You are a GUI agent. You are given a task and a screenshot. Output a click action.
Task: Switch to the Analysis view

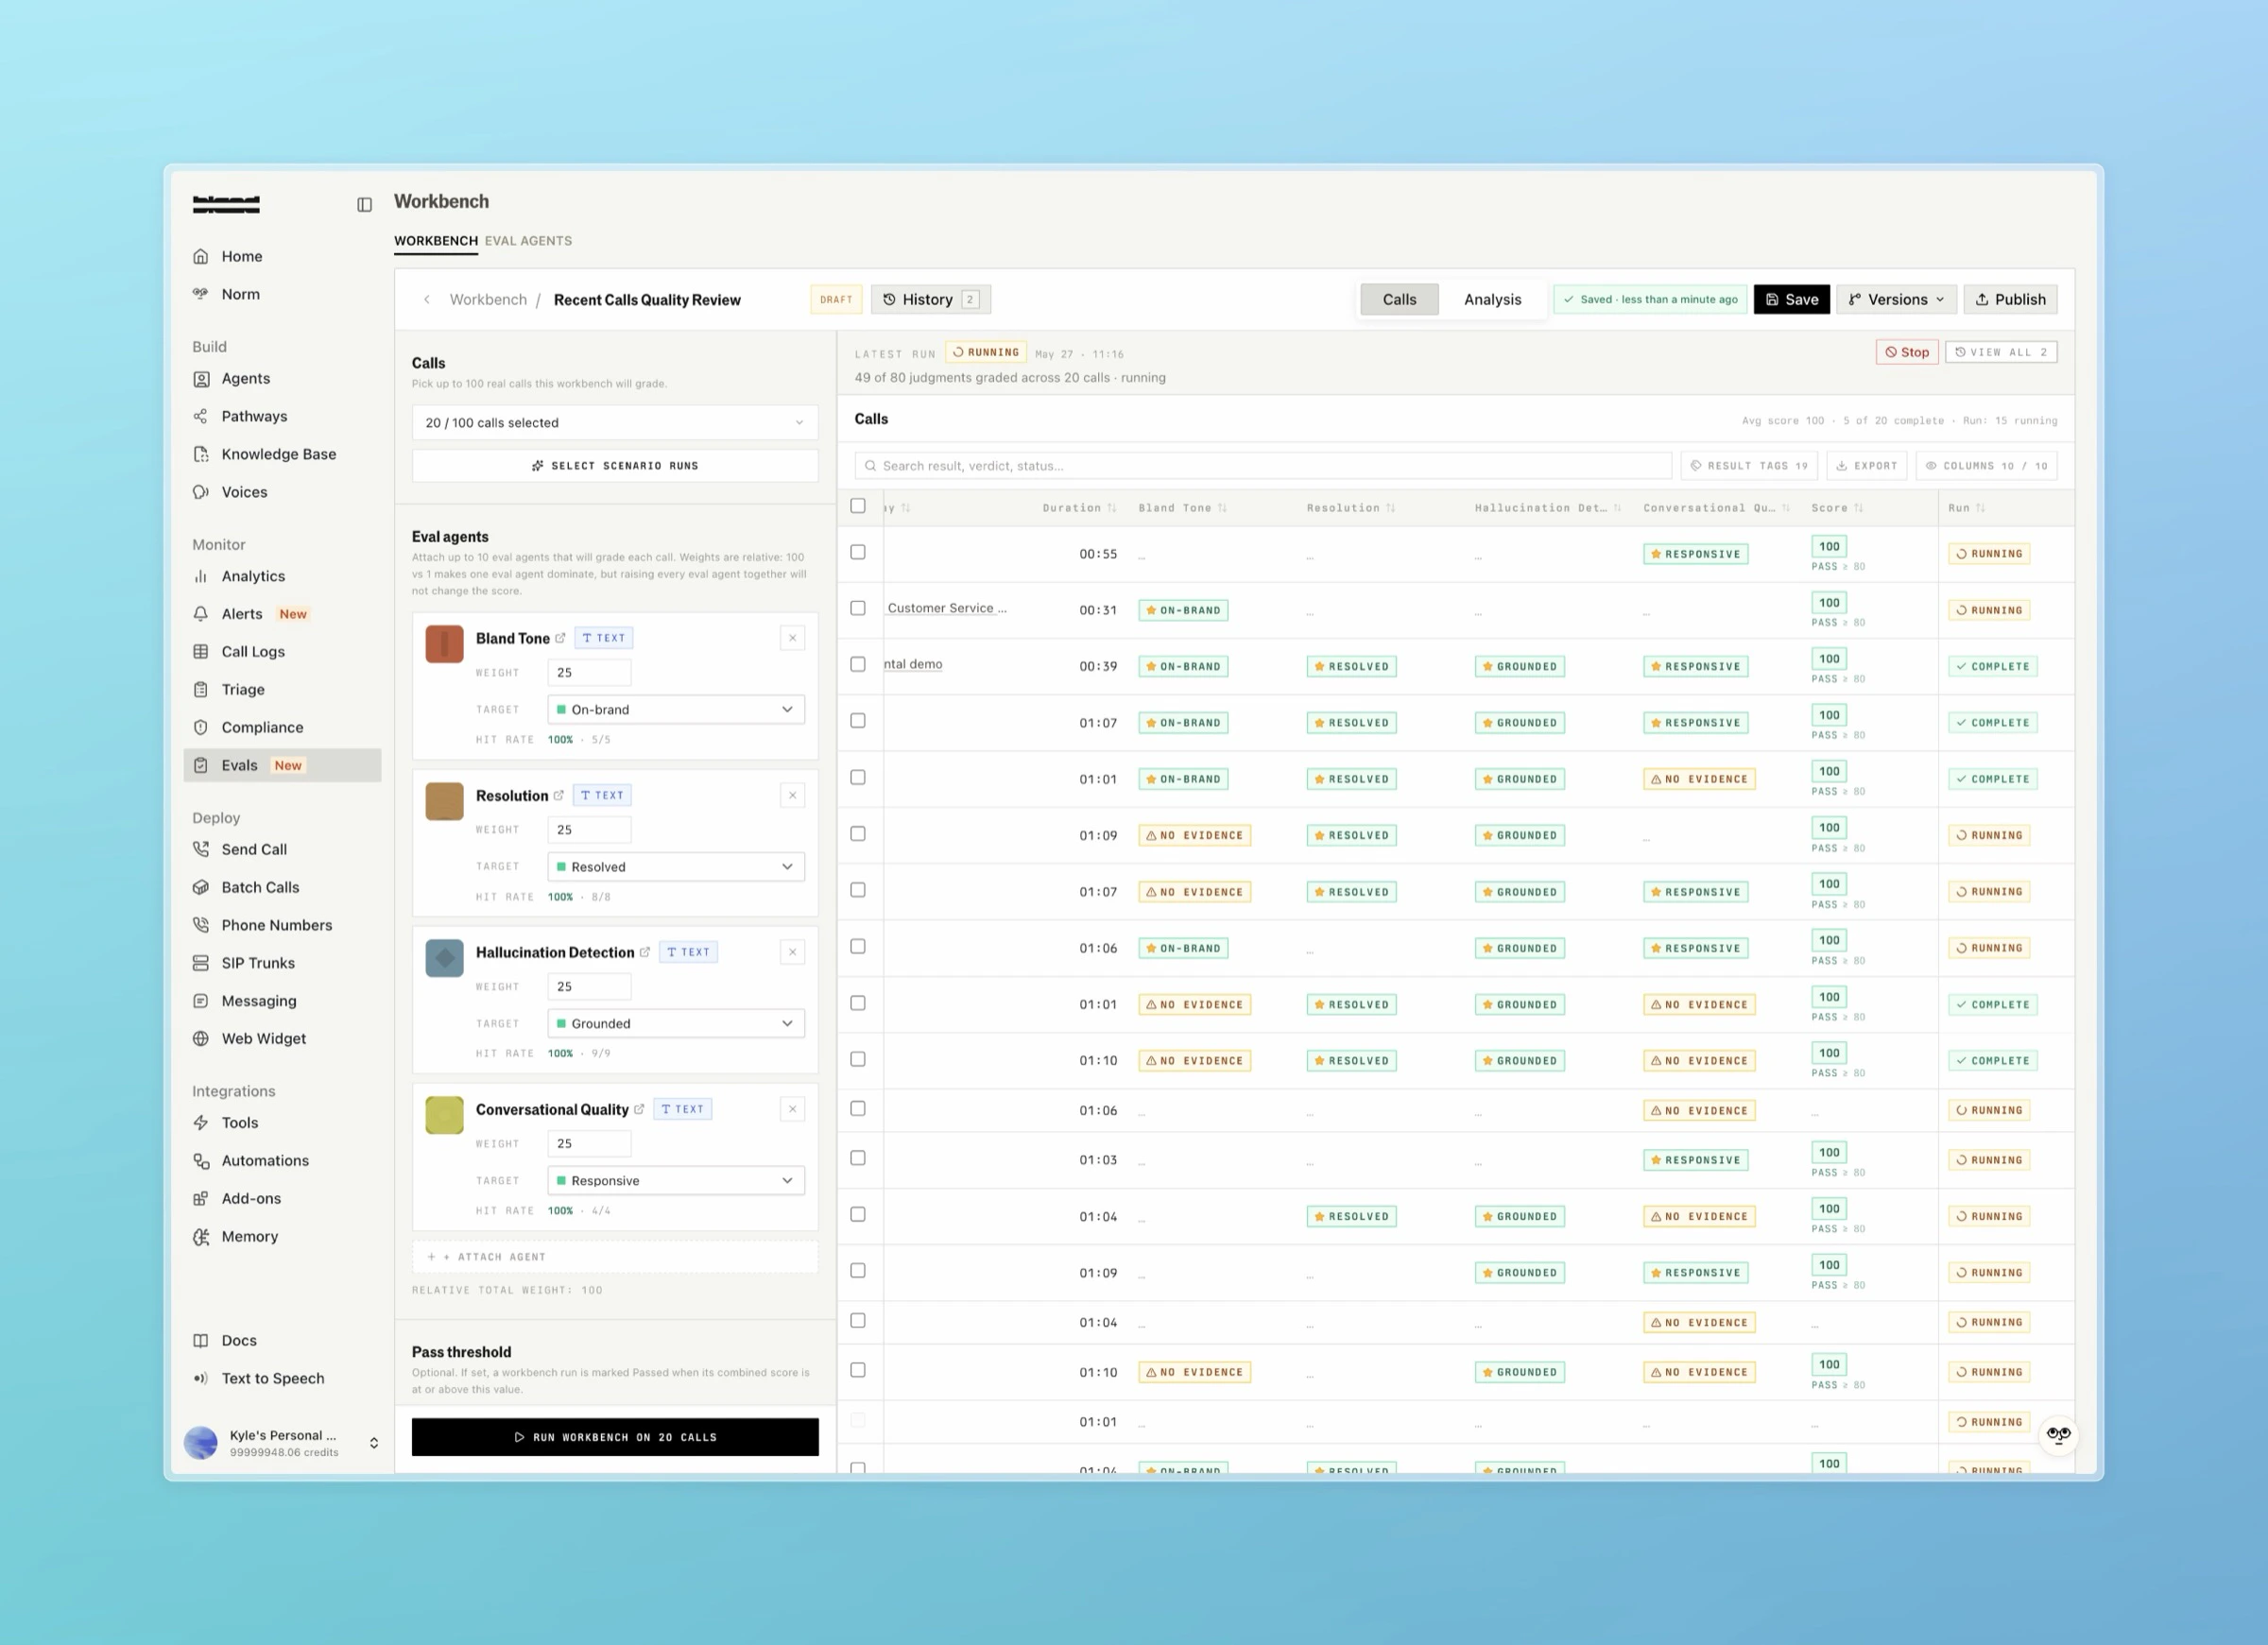pos(1492,299)
